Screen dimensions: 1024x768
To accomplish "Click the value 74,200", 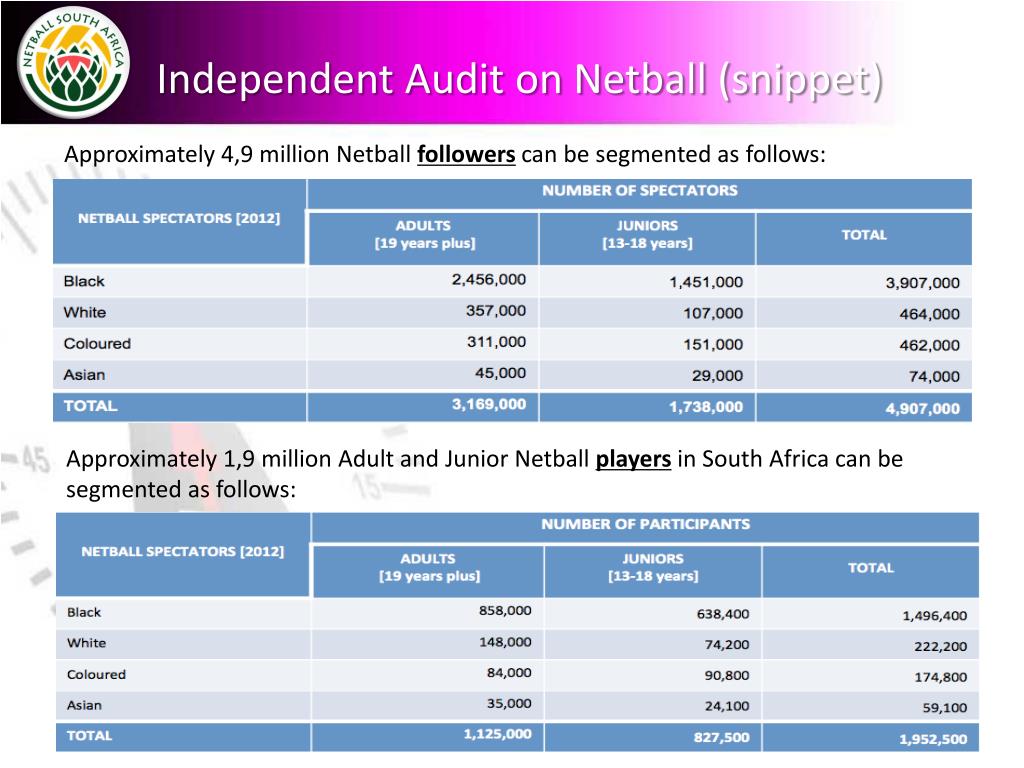I will click(727, 645).
